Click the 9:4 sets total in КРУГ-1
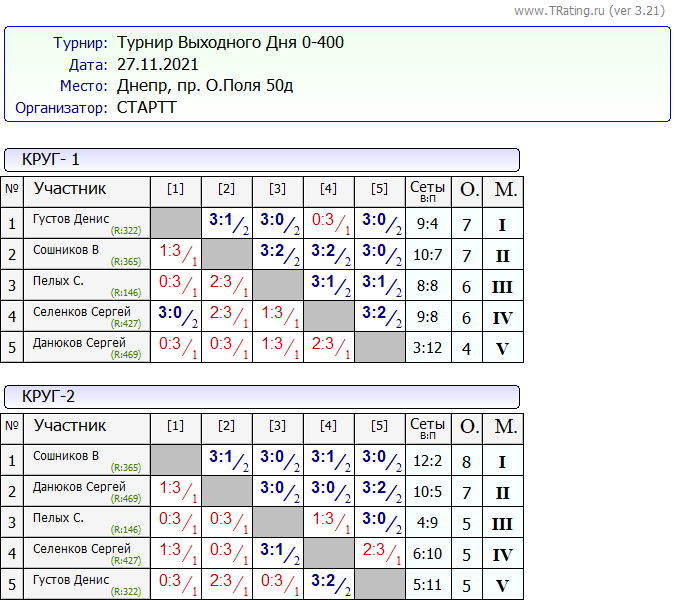The height and width of the screenshot is (600, 675). [428, 225]
